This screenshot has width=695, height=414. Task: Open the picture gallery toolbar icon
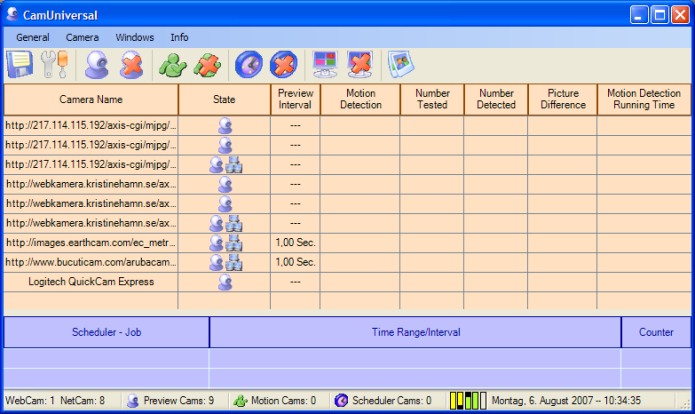coord(400,65)
